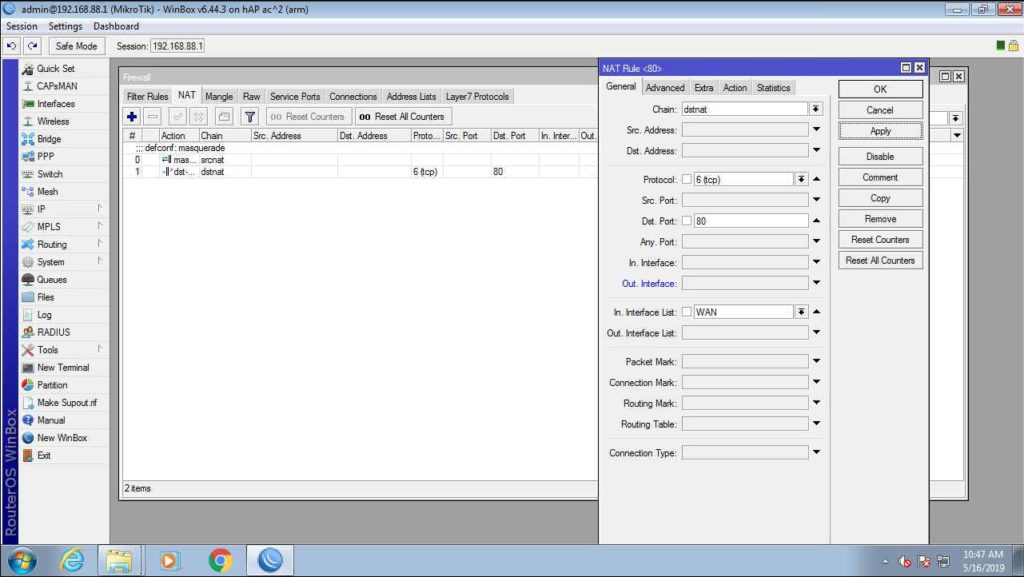Toggle In. Interface List invert checkbox

[x=686, y=313]
